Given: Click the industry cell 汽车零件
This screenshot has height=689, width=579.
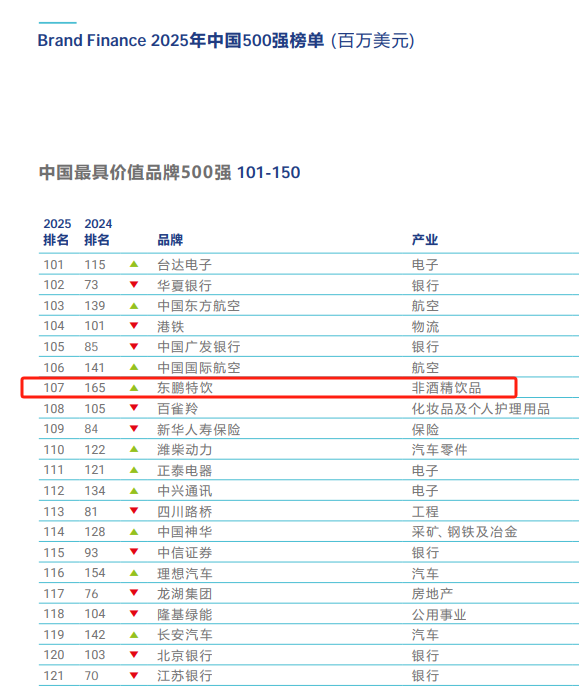Looking at the screenshot, I should point(439,450).
